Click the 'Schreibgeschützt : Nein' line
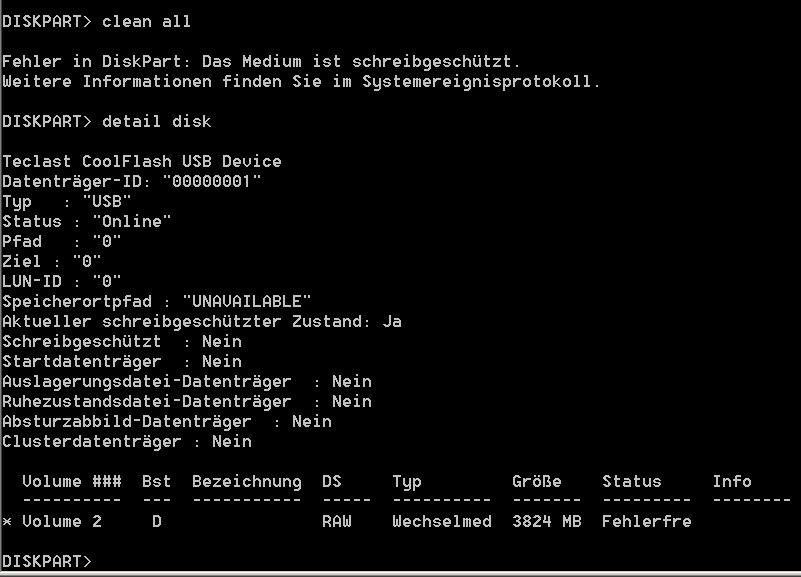The height and width of the screenshot is (577, 801). tap(122, 341)
